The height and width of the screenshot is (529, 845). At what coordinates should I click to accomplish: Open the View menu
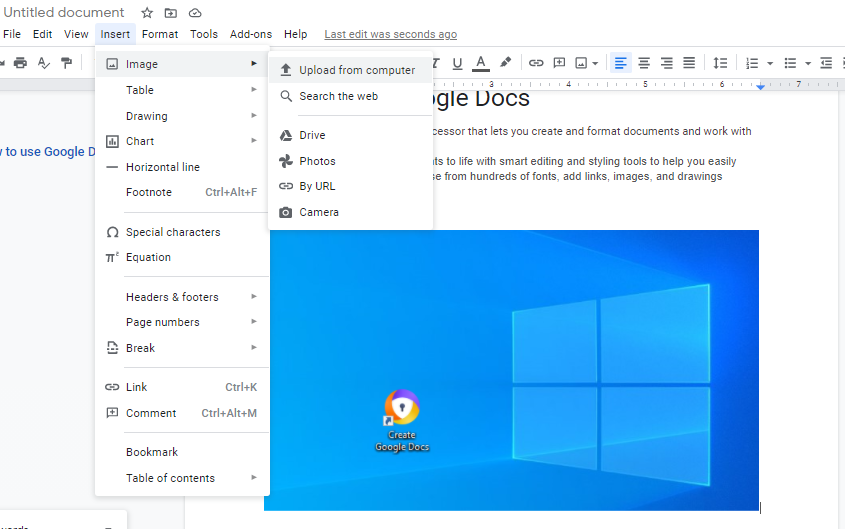[x=76, y=34]
